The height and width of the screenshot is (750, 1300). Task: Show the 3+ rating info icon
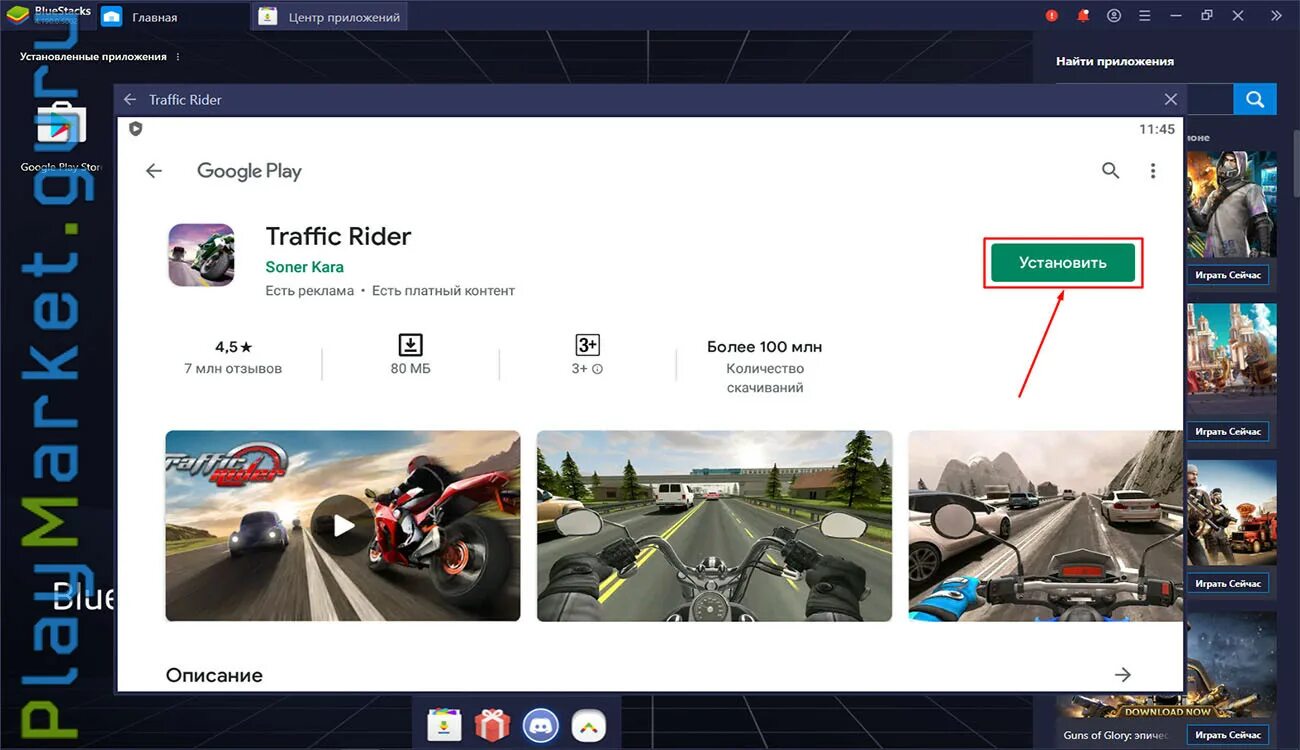(x=597, y=369)
